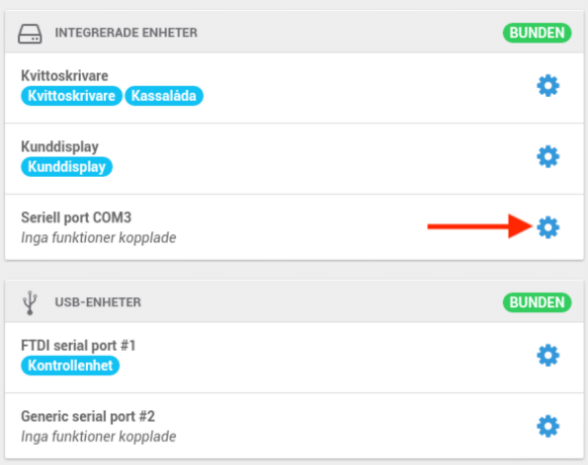The image size is (588, 465).
Task: Select the Generic serial port #2 title
Action: point(88,416)
